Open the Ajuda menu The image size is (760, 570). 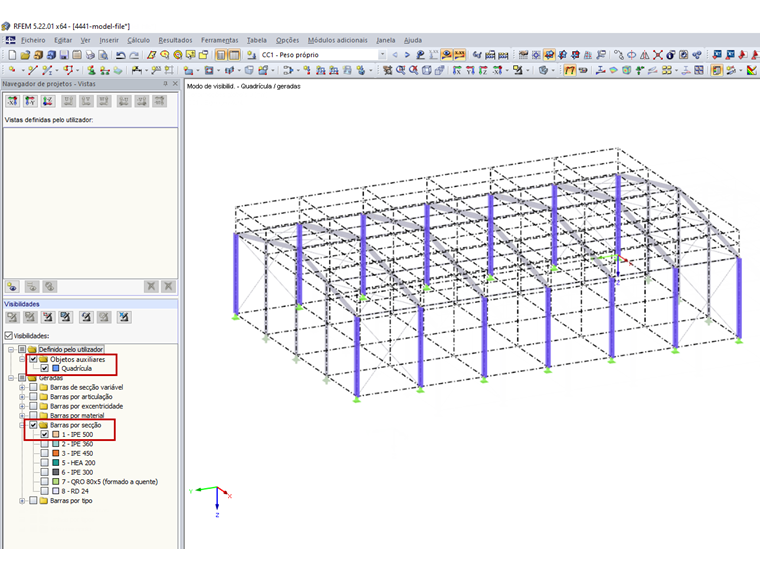point(413,40)
